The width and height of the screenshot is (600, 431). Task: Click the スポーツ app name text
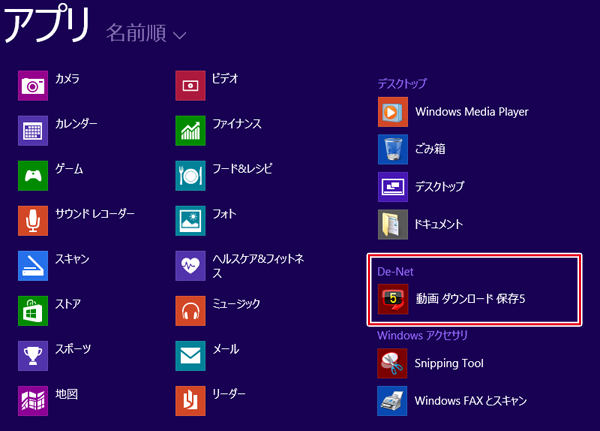point(73,349)
